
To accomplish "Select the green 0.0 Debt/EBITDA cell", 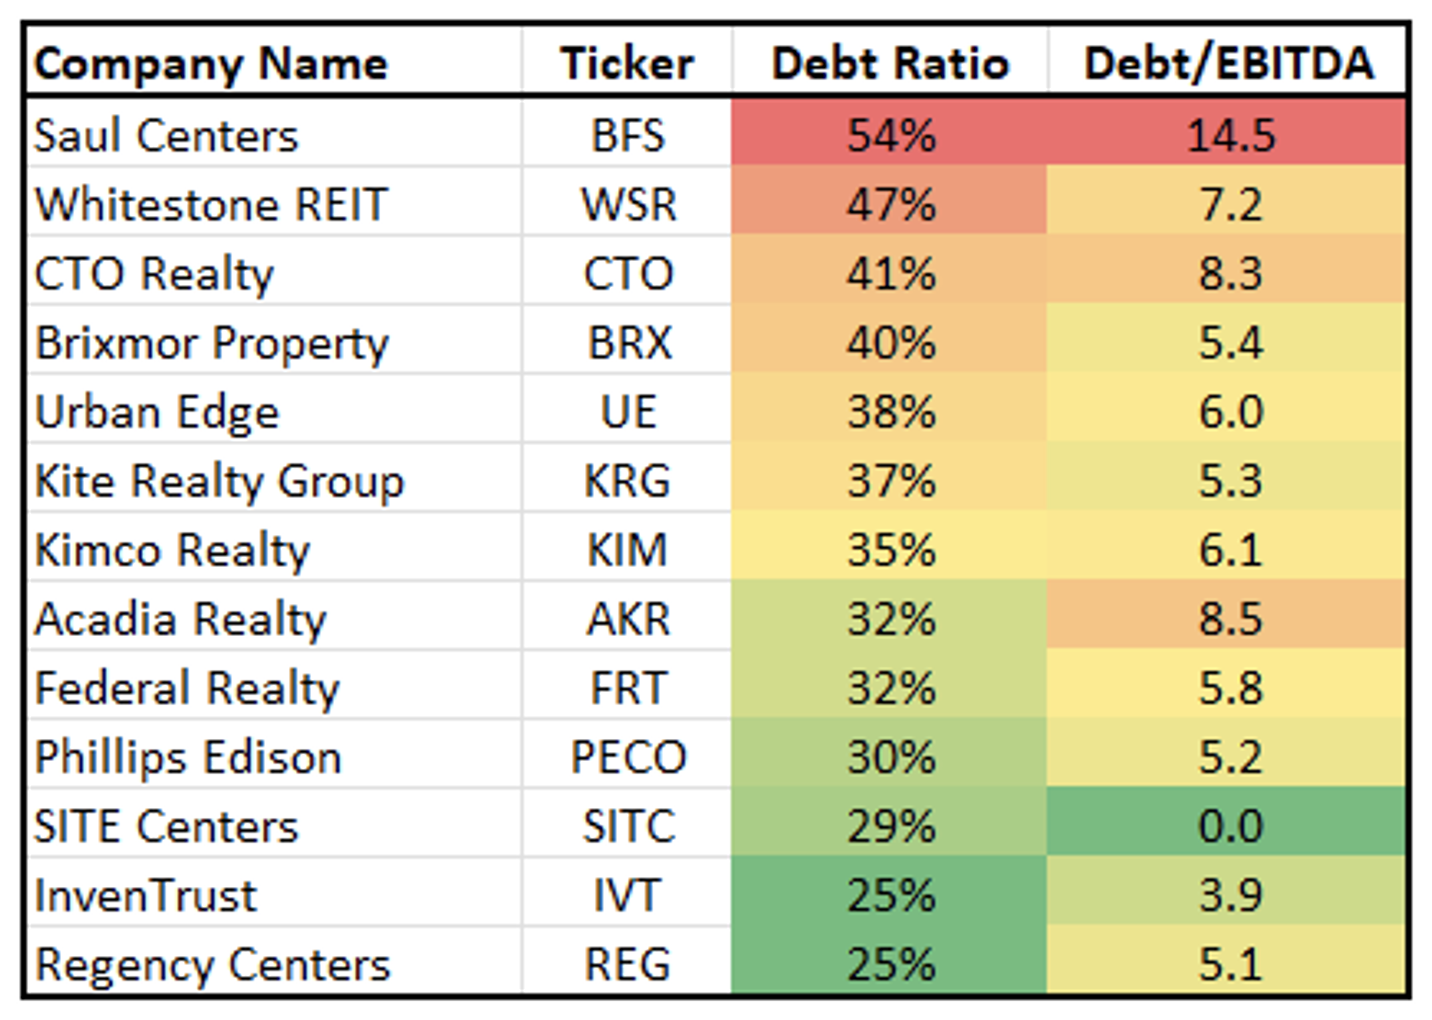I will (1229, 826).
